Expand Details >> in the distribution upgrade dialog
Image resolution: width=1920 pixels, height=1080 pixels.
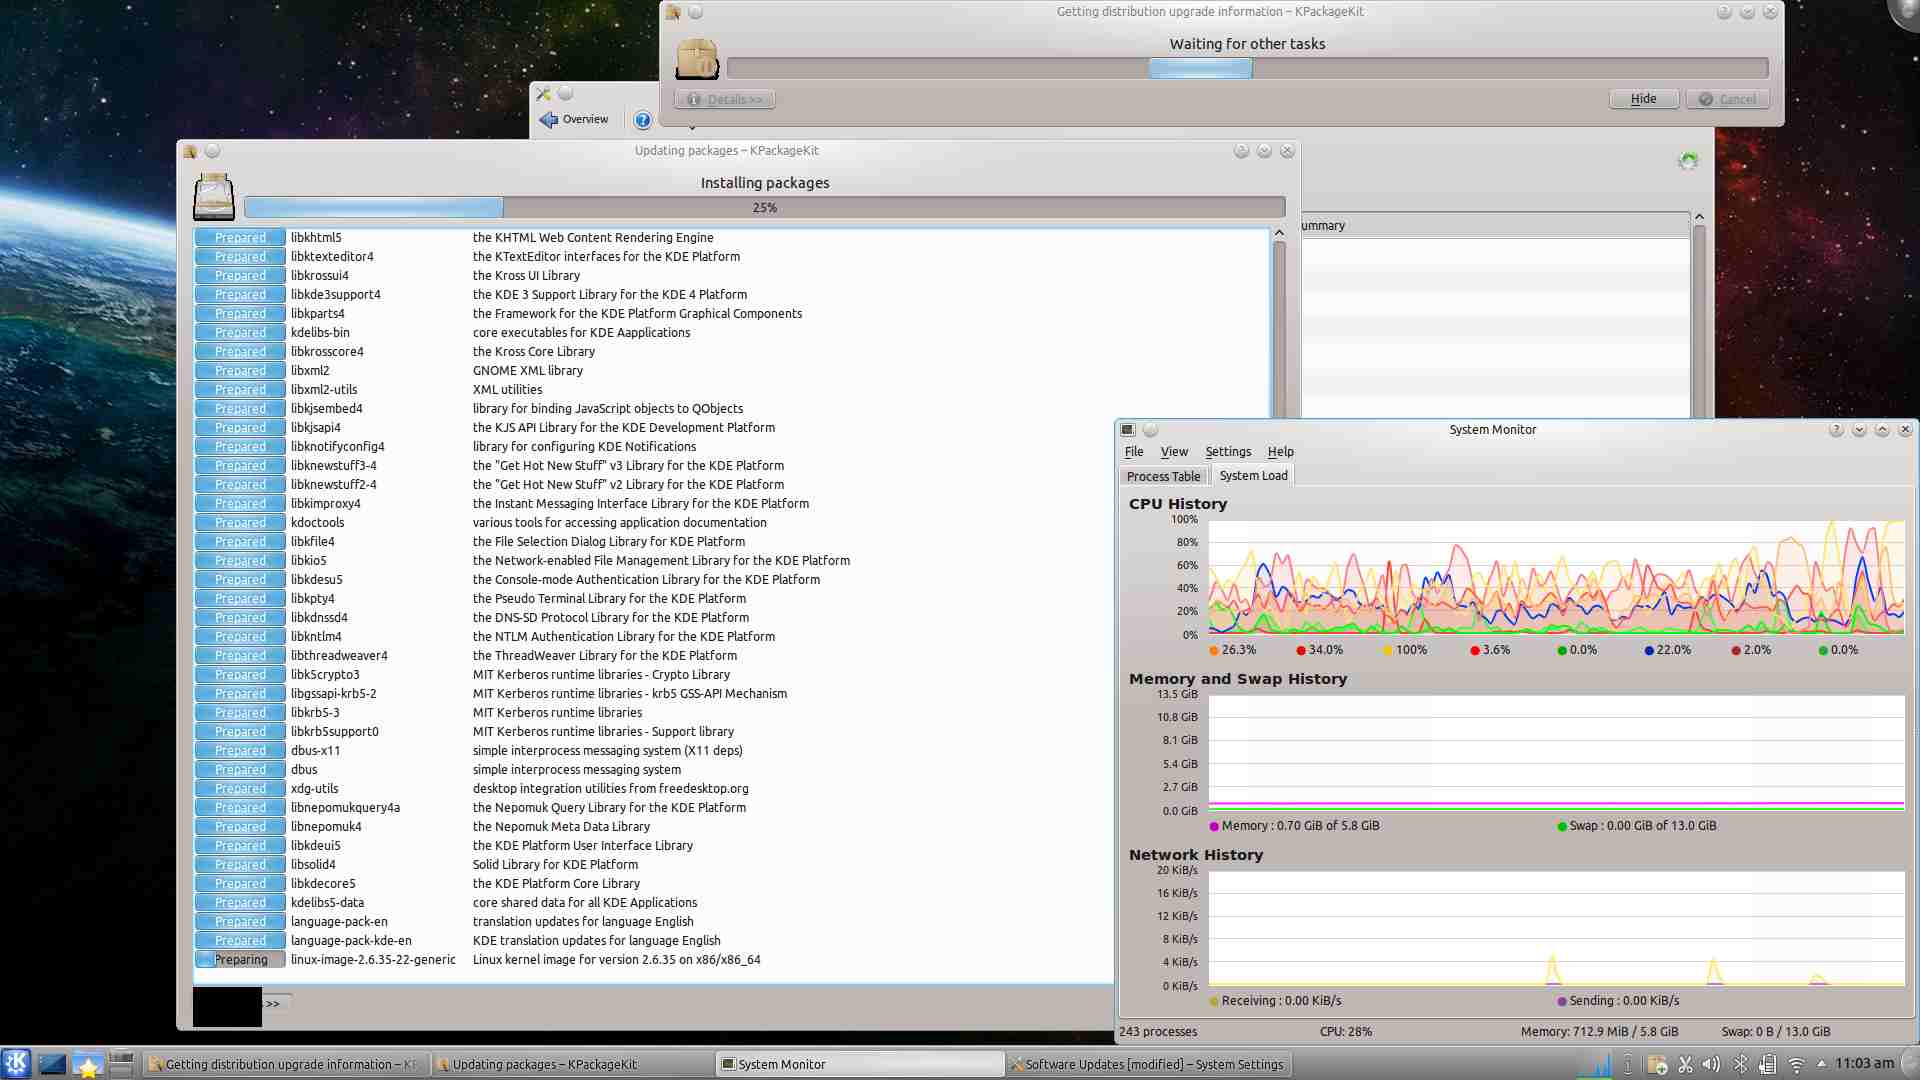tap(725, 99)
